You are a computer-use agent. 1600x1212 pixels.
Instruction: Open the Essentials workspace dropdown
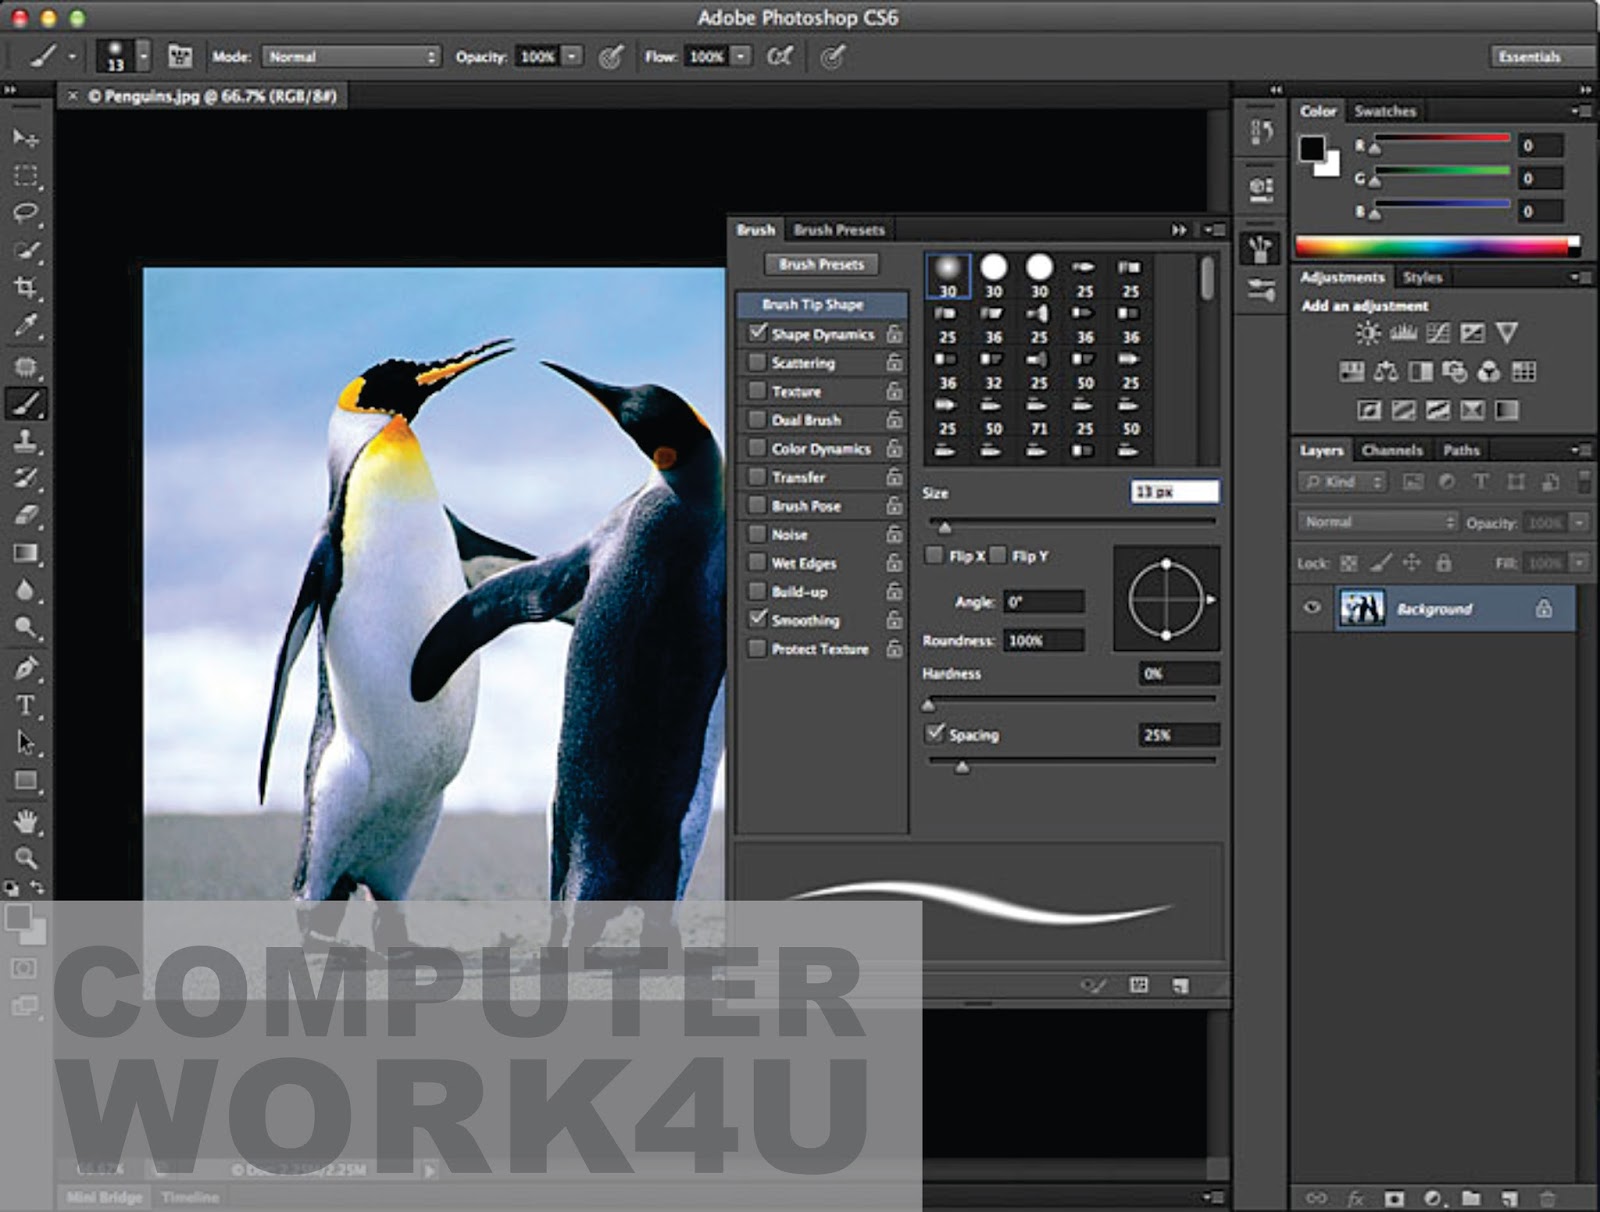(1541, 57)
